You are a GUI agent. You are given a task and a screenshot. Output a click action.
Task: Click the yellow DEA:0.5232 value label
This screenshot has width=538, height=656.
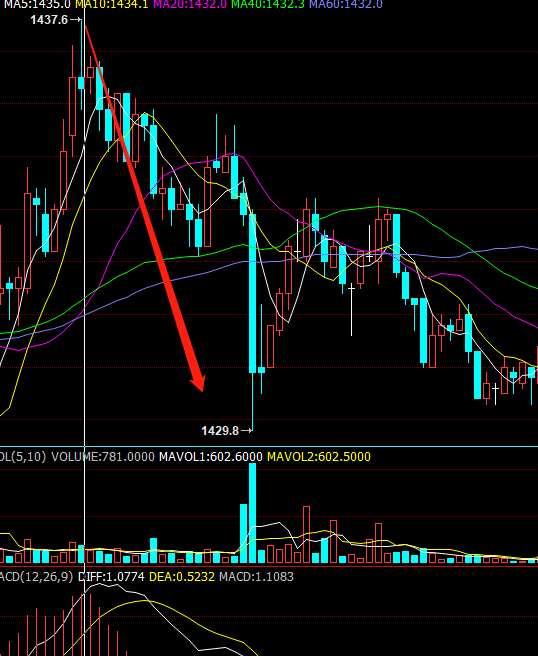(x=182, y=577)
